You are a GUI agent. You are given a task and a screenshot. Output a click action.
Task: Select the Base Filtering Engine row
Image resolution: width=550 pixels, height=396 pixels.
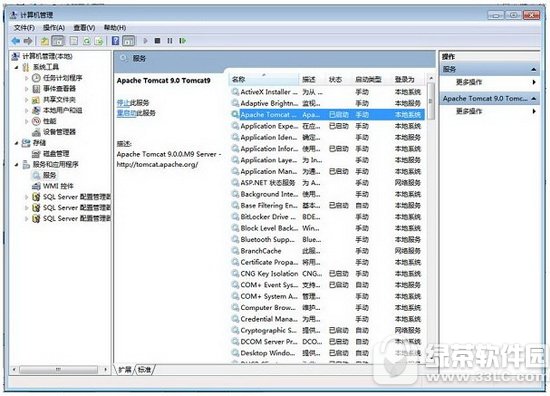click(328, 206)
